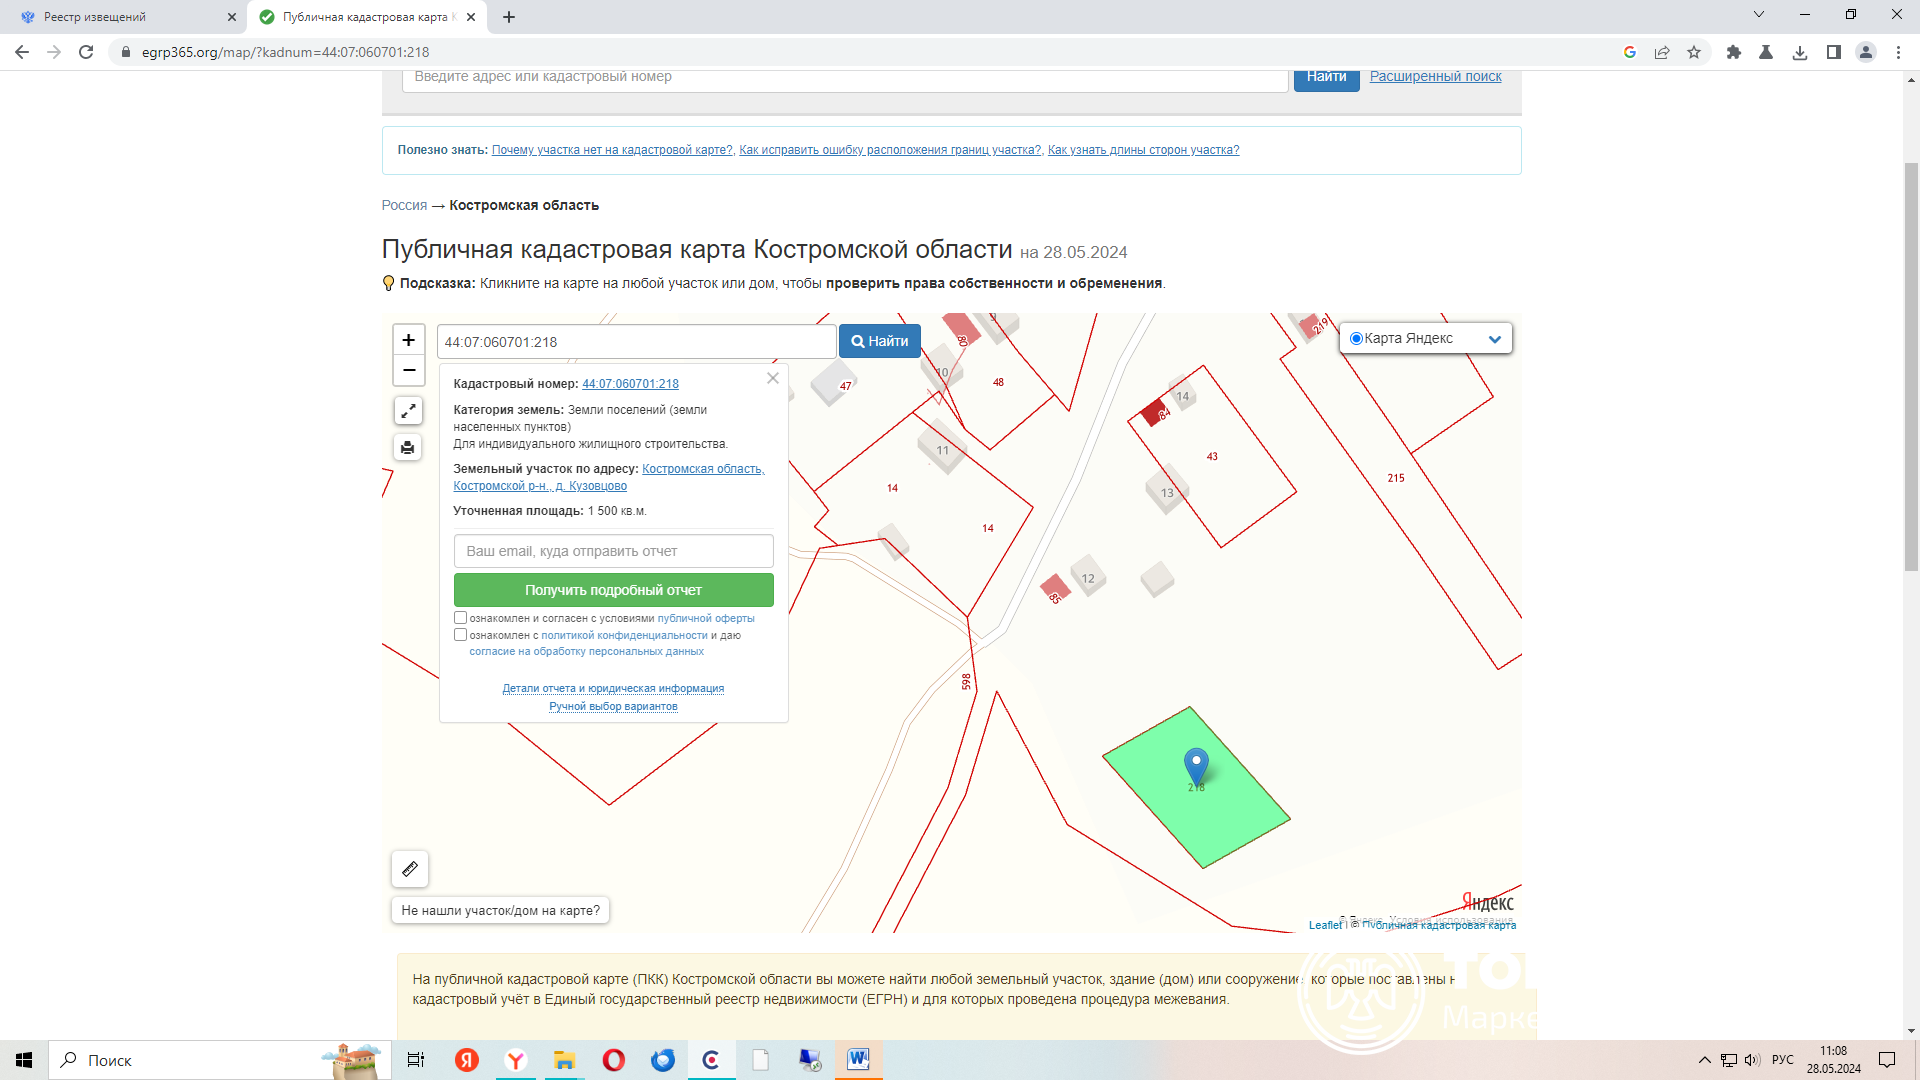Viewport: 1920px width, 1080px height.
Task: Zoom in the map with plus button
Action: pos(408,340)
